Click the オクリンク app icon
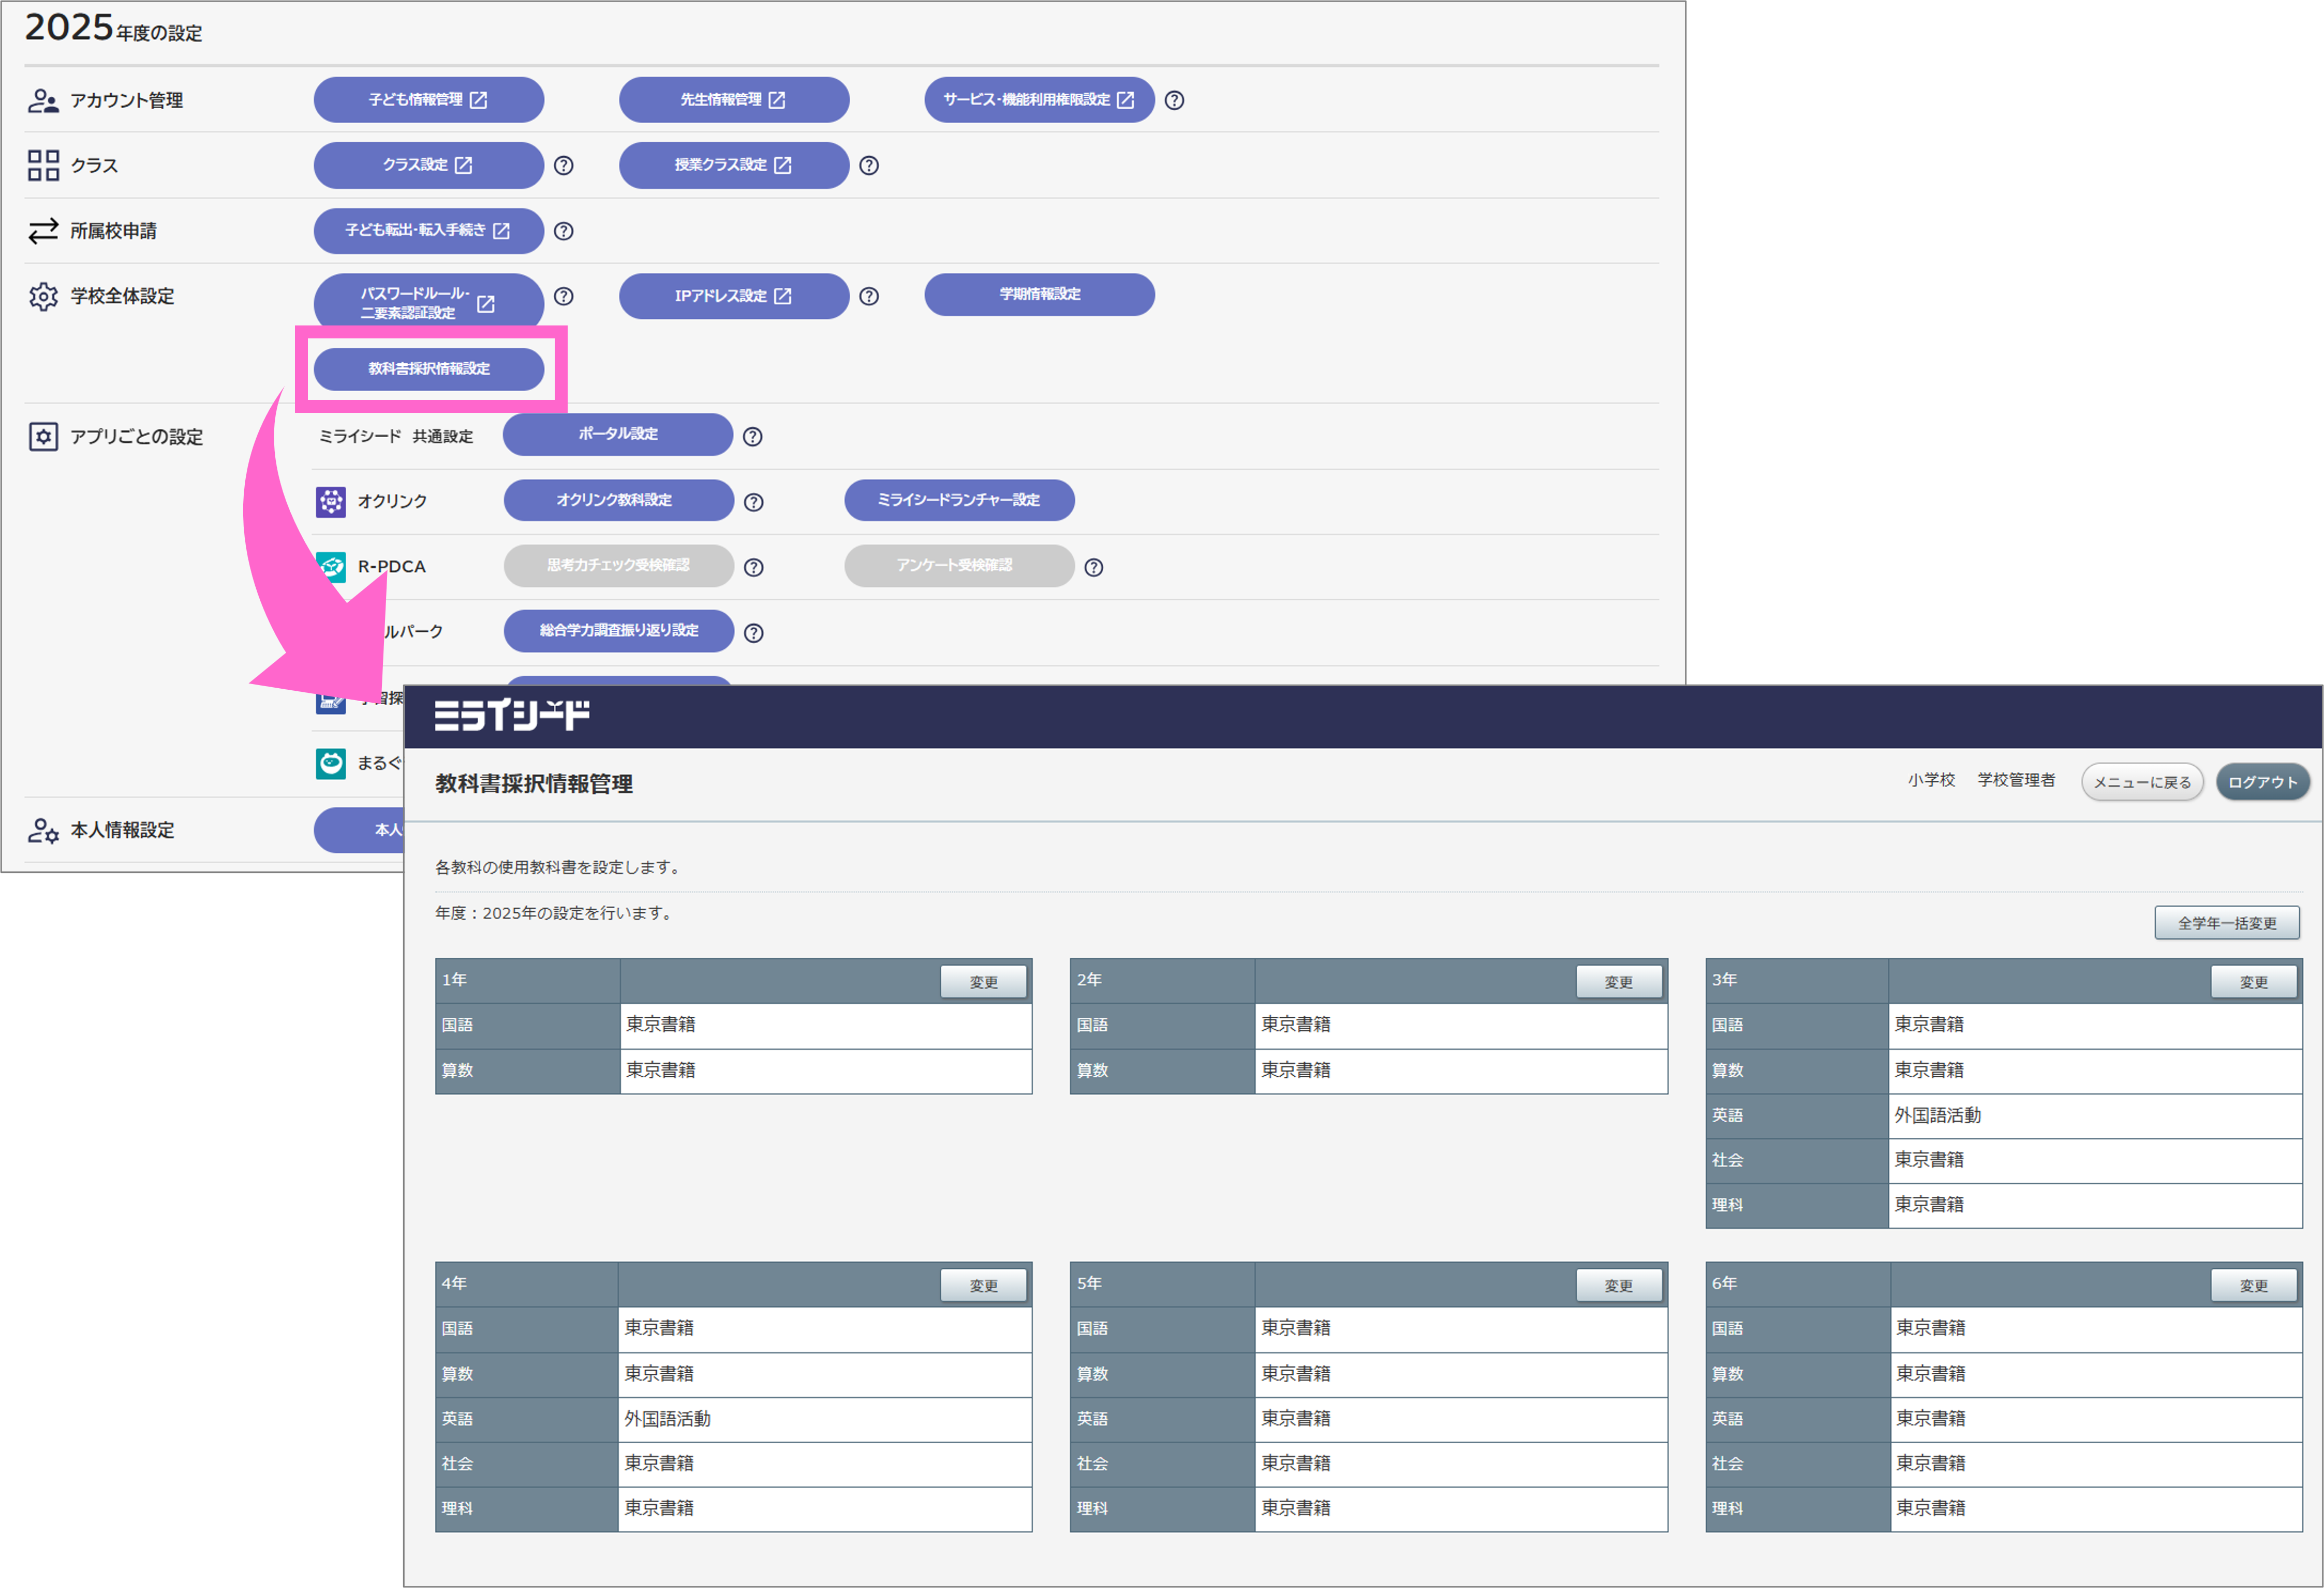Image resolution: width=2324 pixels, height=1588 pixels. tap(331, 501)
